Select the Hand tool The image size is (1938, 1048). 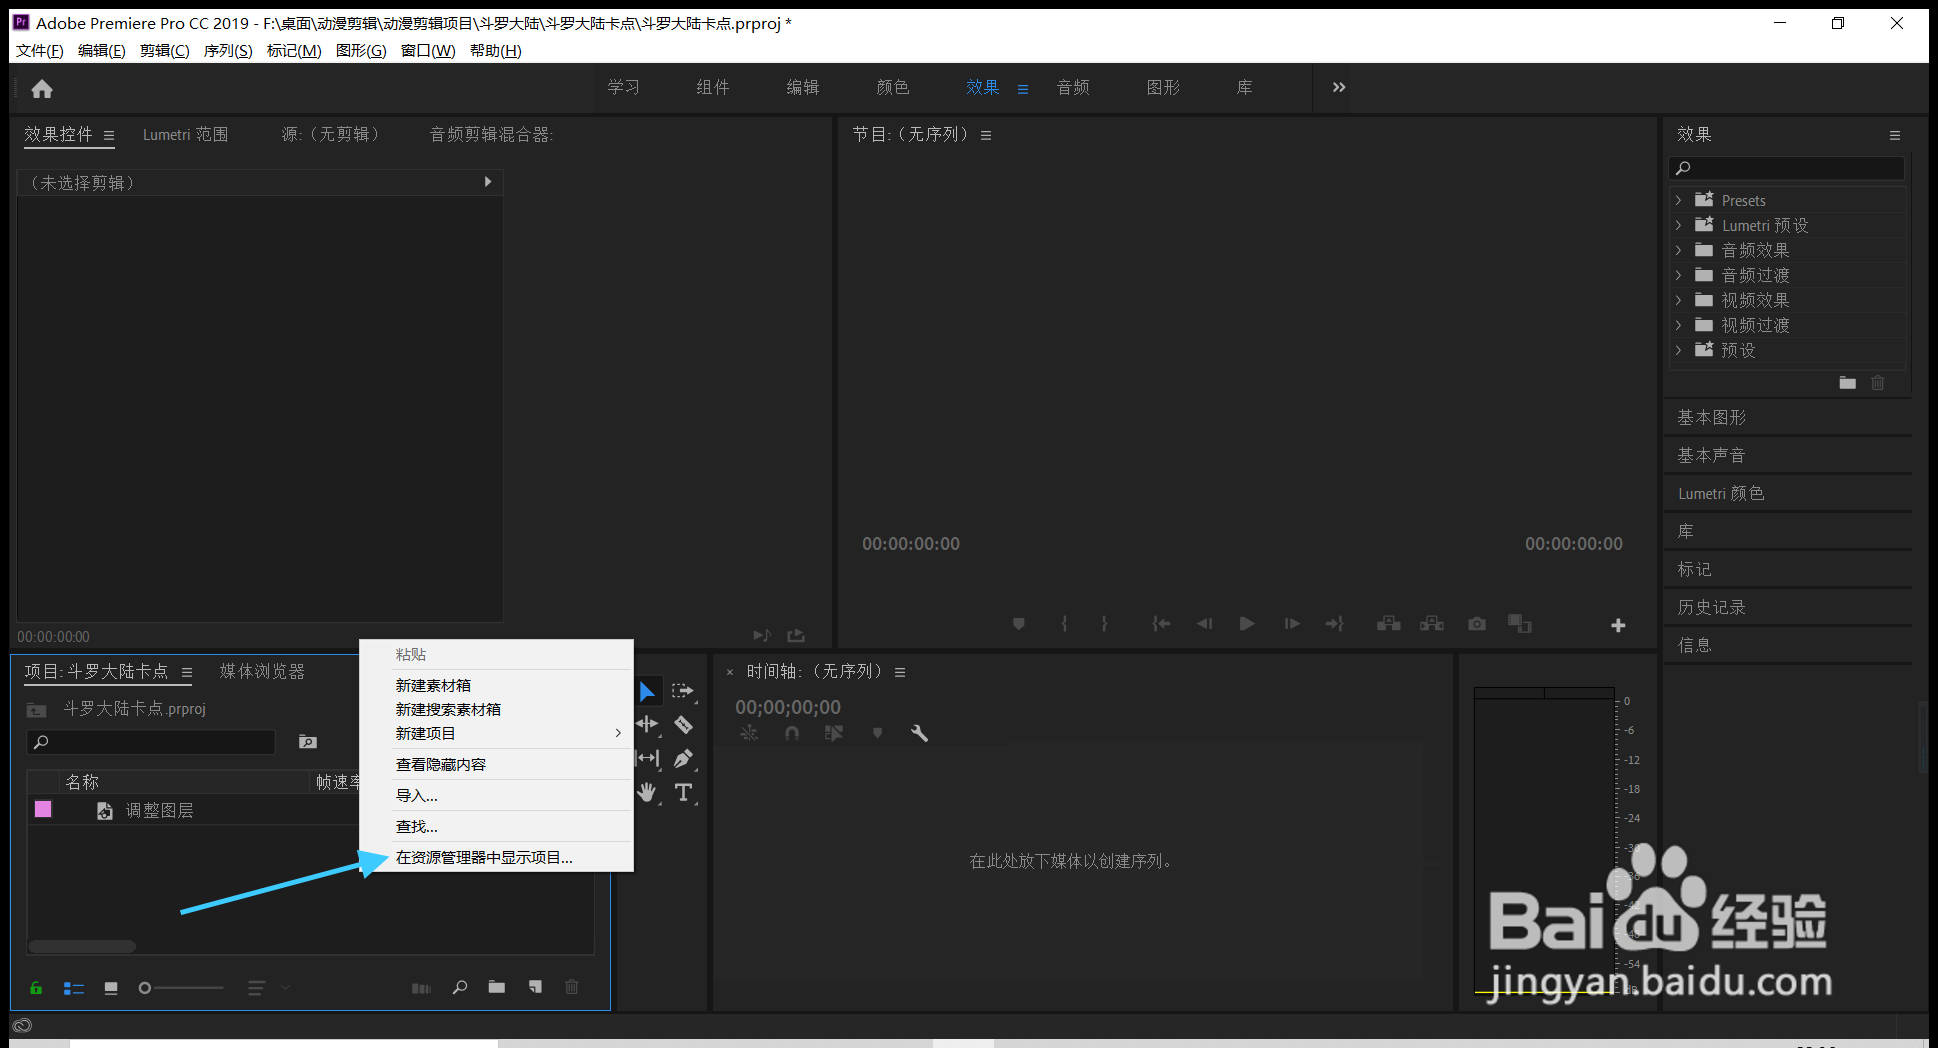click(x=648, y=792)
